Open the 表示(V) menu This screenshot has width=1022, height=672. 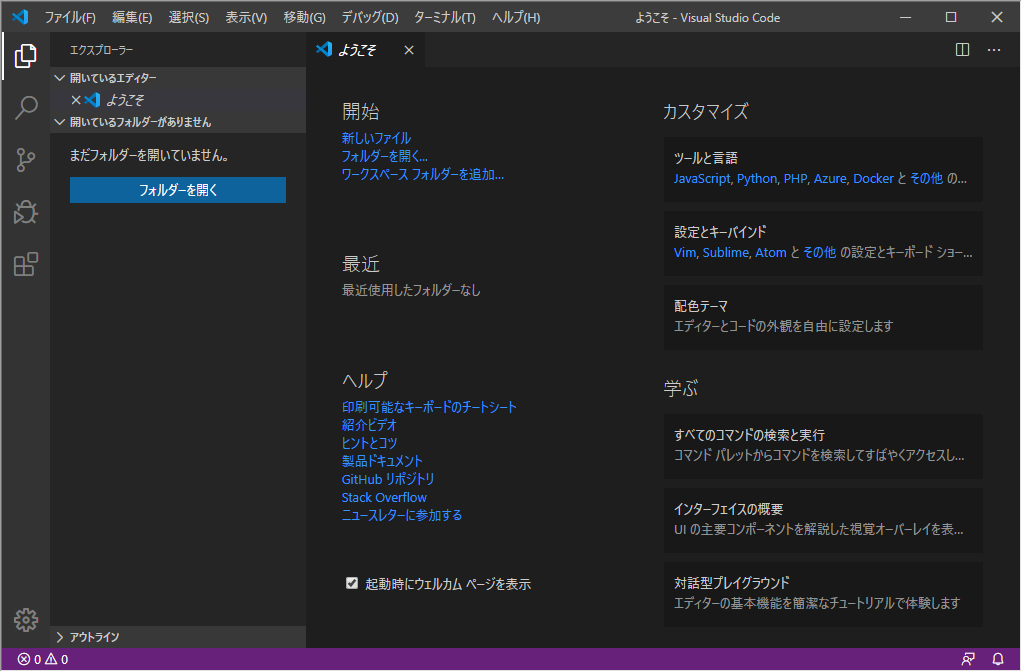coord(246,18)
